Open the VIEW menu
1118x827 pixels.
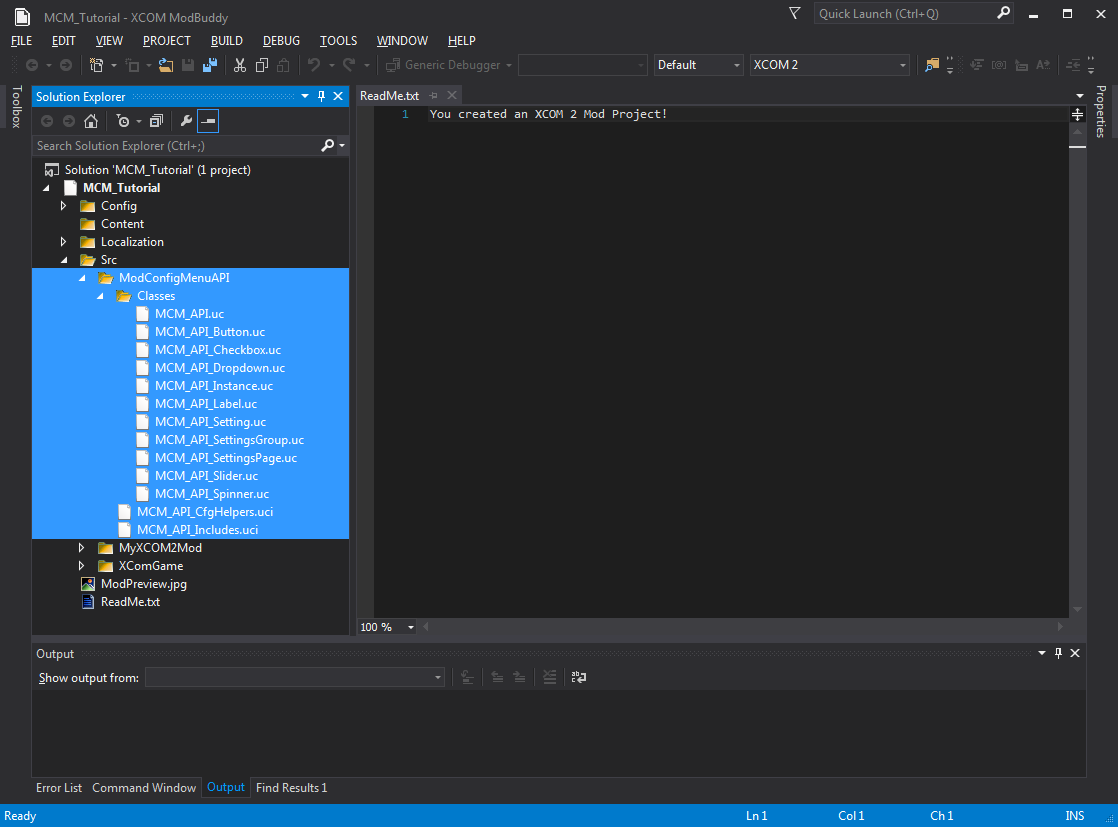109,41
